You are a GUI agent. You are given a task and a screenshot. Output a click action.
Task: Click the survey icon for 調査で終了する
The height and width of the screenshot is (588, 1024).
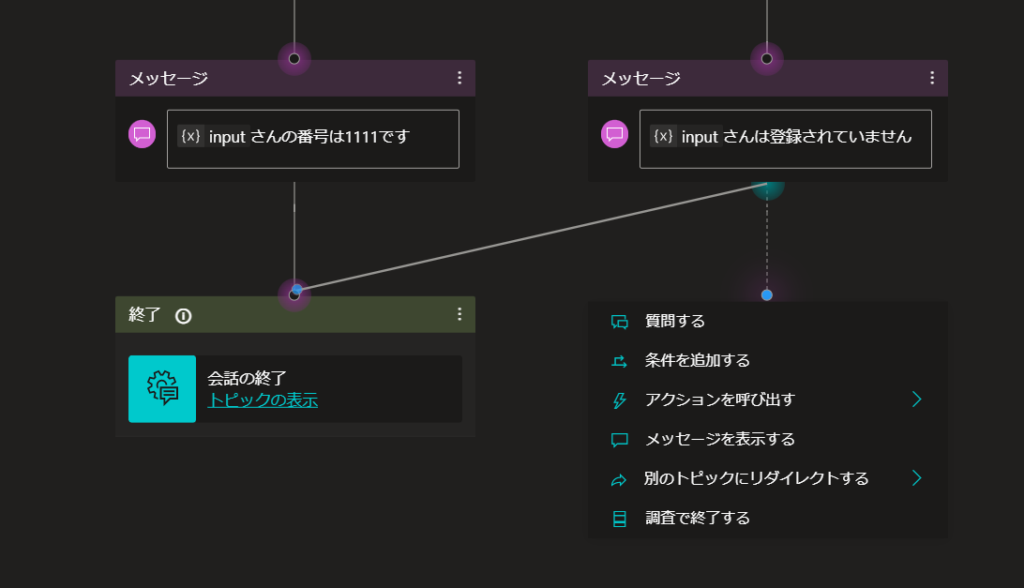[x=619, y=519]
